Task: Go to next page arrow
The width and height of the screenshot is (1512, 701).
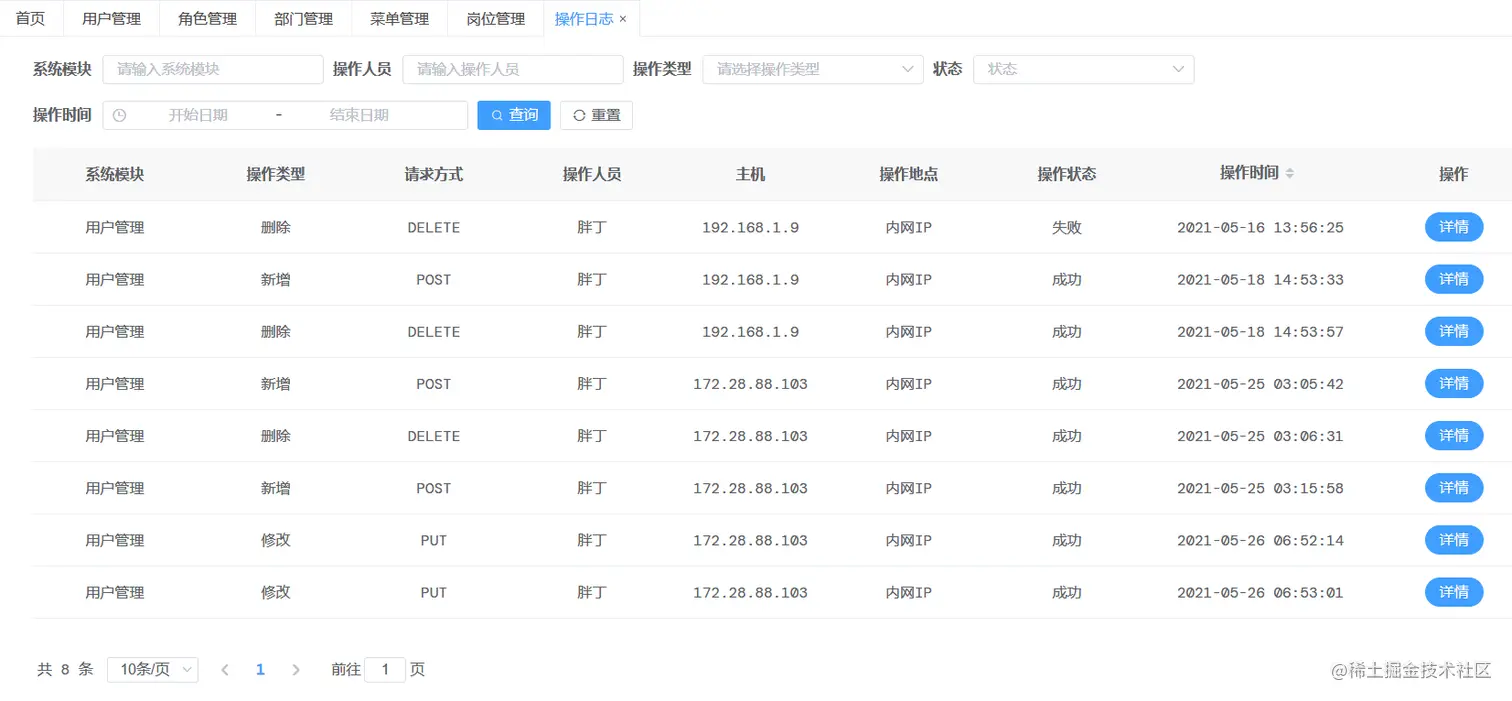Action: point(296,670)
